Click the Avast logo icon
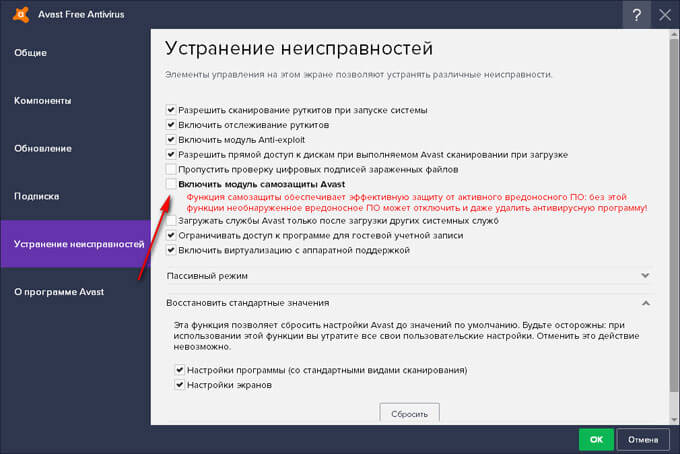 pyautogui.click(x=21, y=14)
